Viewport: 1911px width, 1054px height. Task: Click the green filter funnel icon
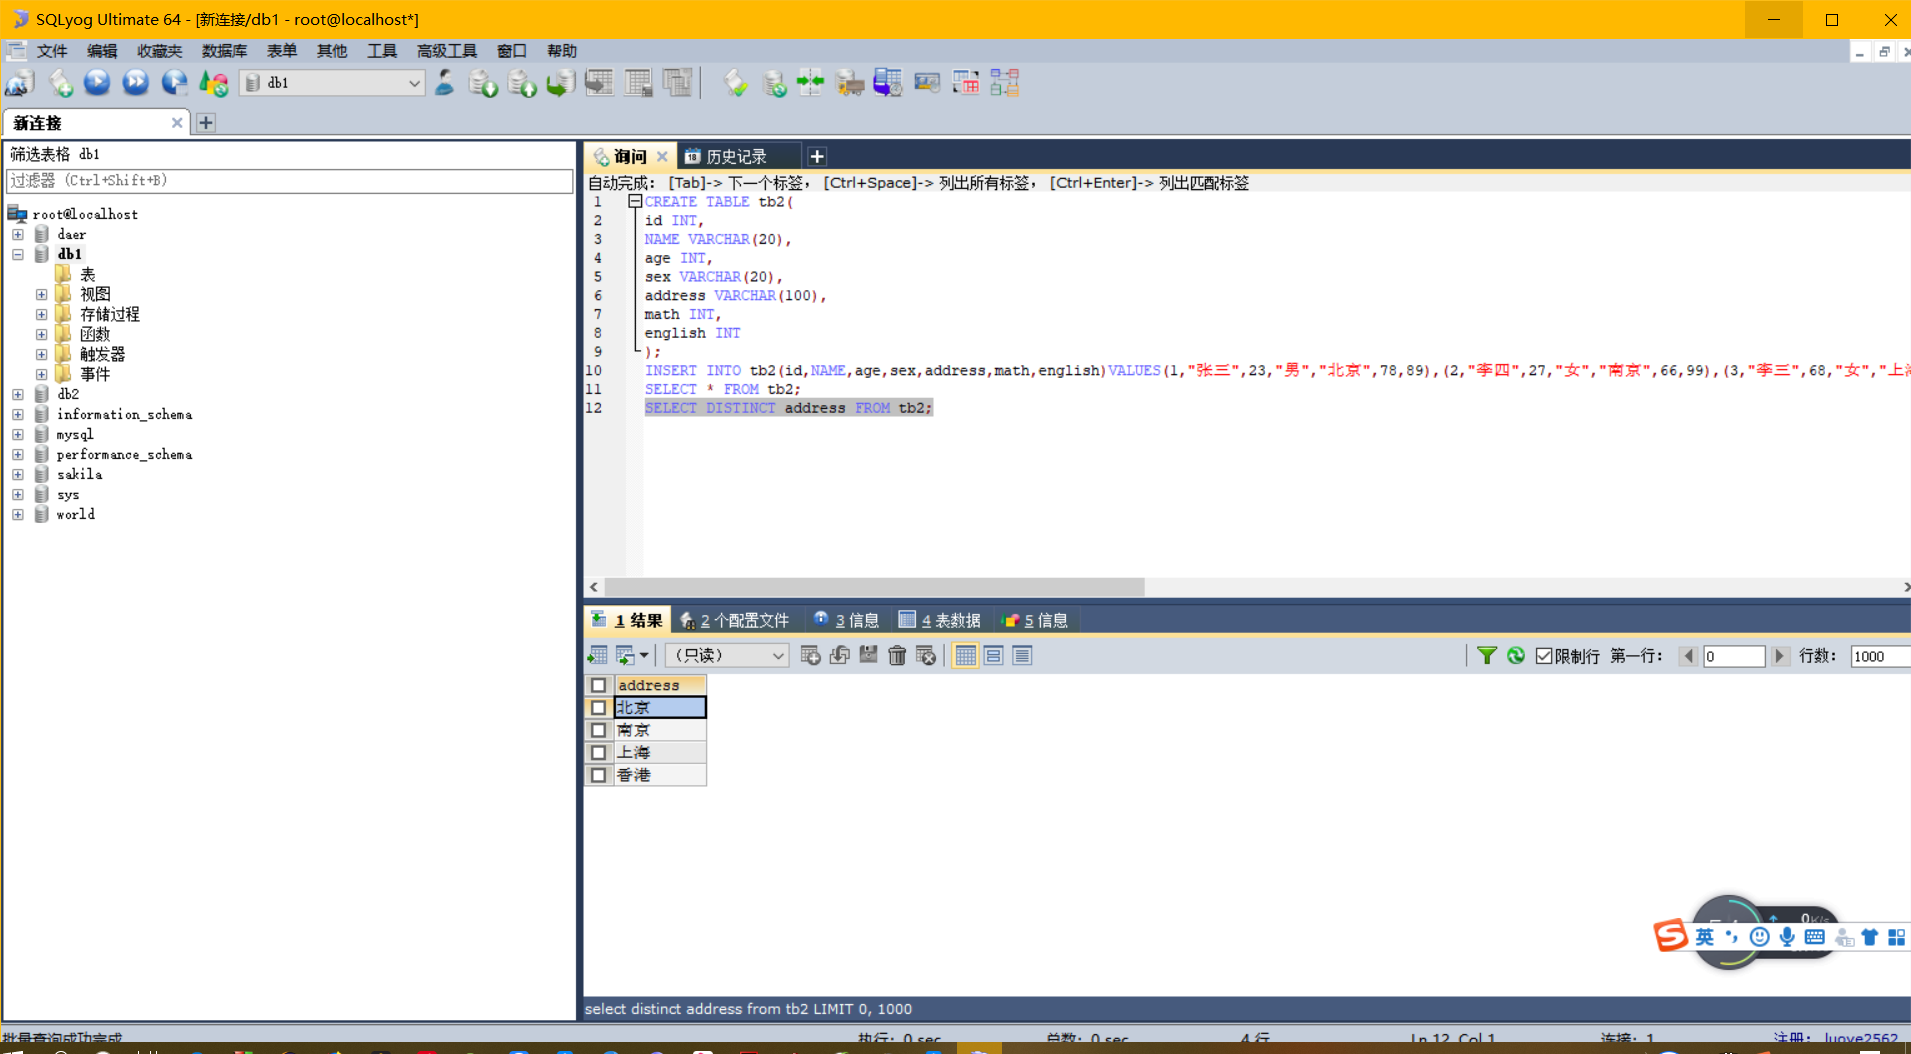[1487, 656]
